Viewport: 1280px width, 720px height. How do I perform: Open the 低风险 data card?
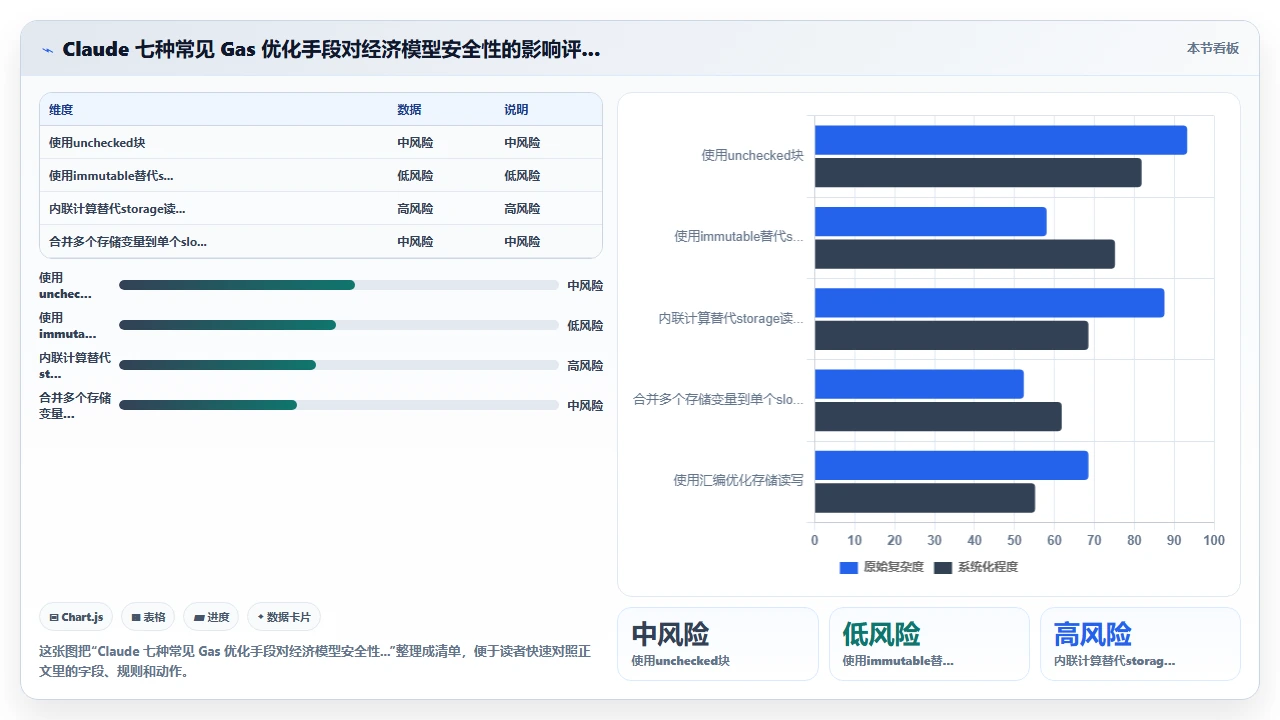(x=929, y=644)
